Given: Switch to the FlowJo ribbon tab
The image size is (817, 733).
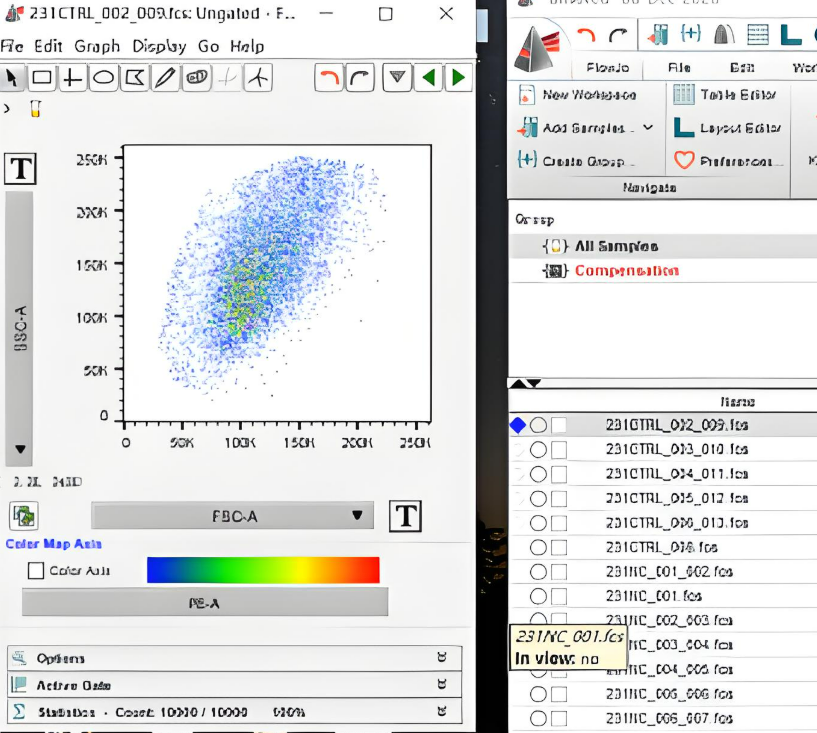Looking at the screenshot, I should 608,68.
